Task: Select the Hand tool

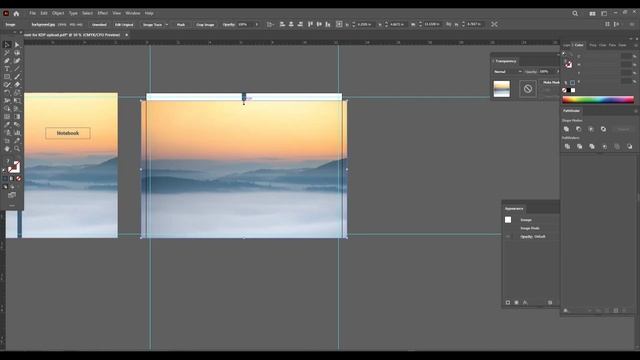Action: 7,149
